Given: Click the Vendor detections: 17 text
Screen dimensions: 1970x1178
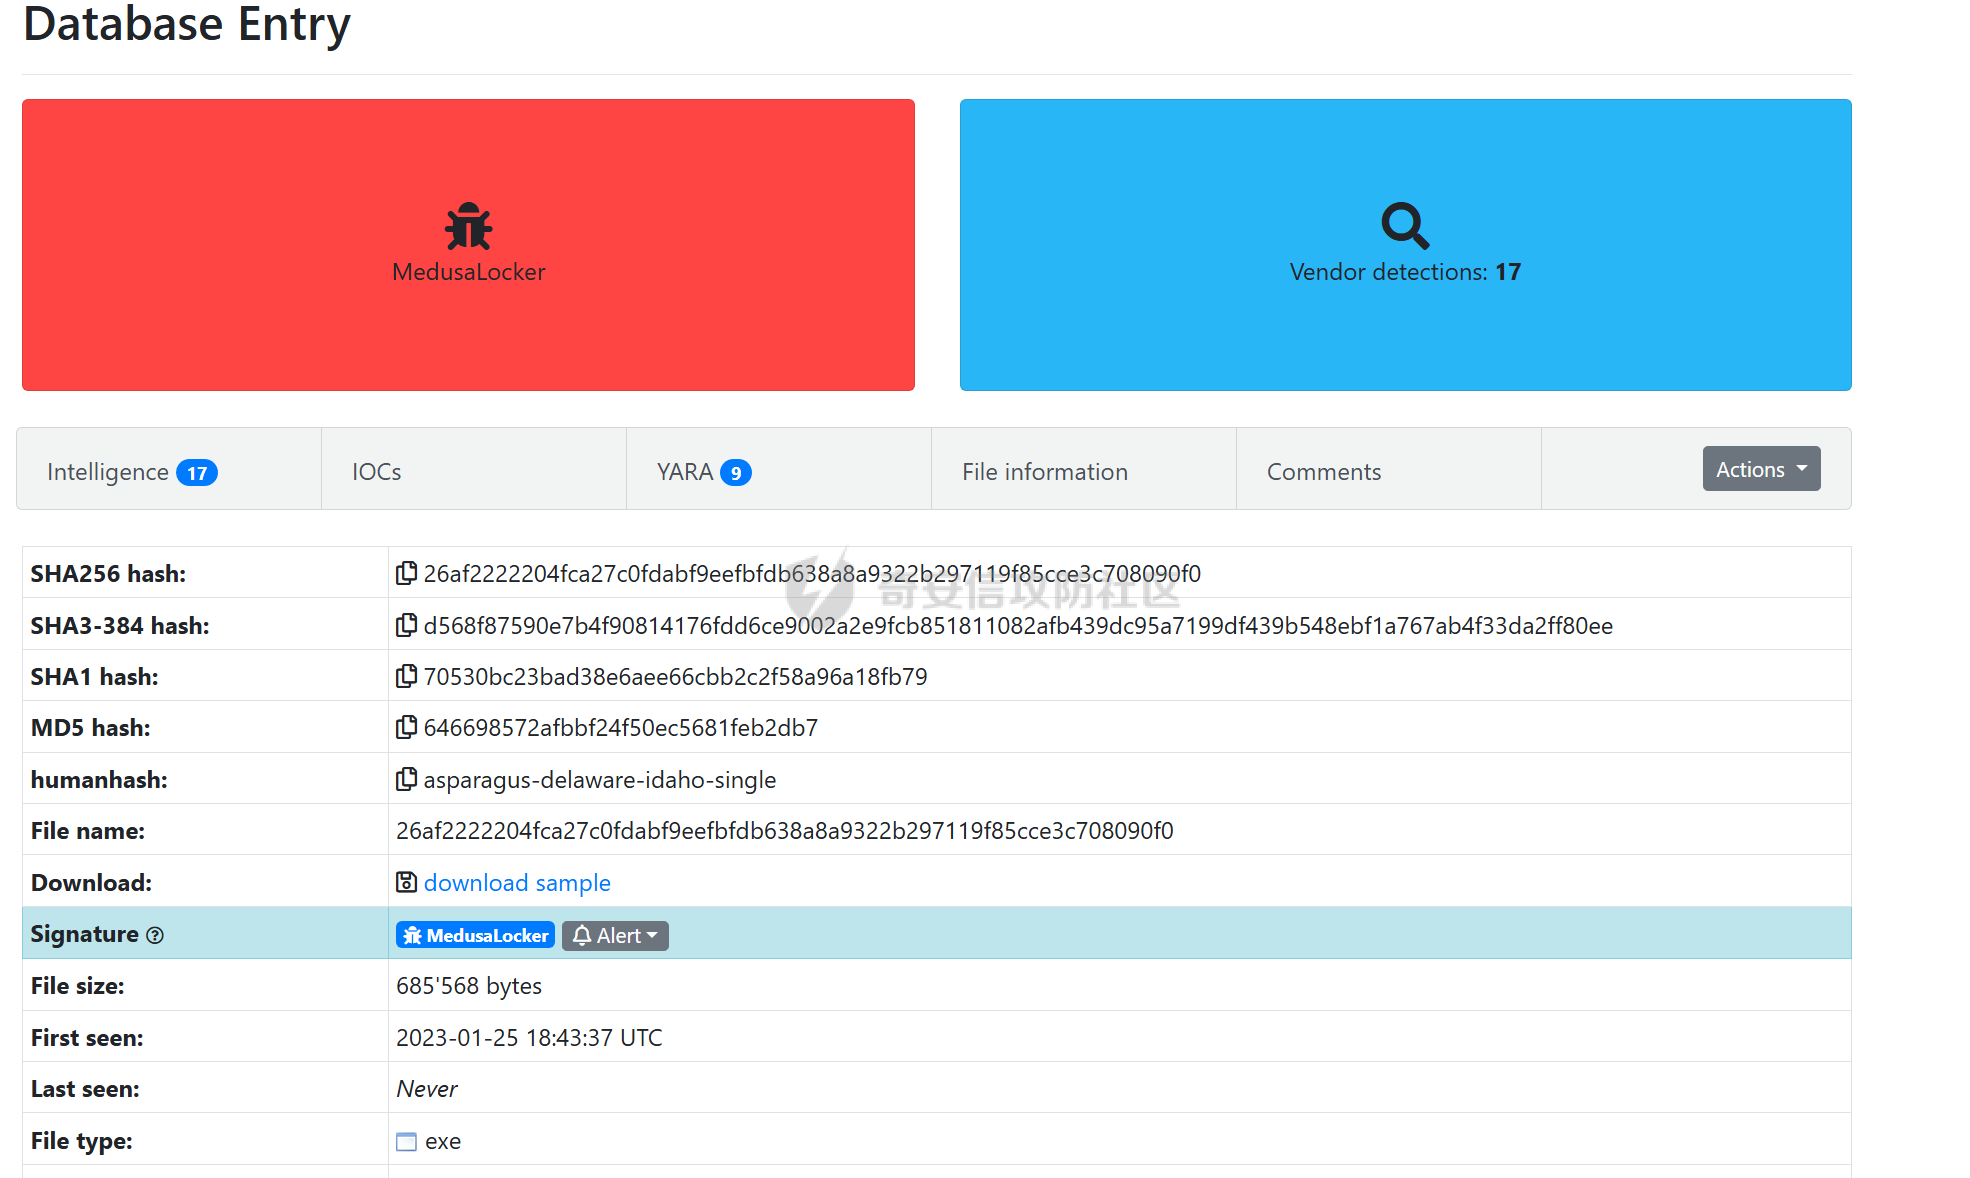Looking at the screenshot, I should (1405, 272).
